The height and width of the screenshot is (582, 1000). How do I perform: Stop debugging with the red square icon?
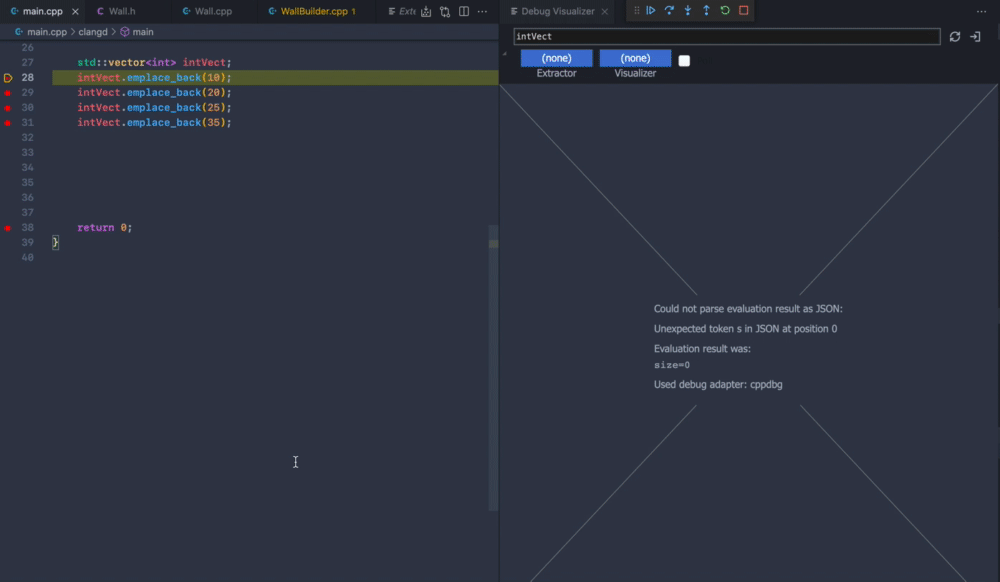pos(742,10)
